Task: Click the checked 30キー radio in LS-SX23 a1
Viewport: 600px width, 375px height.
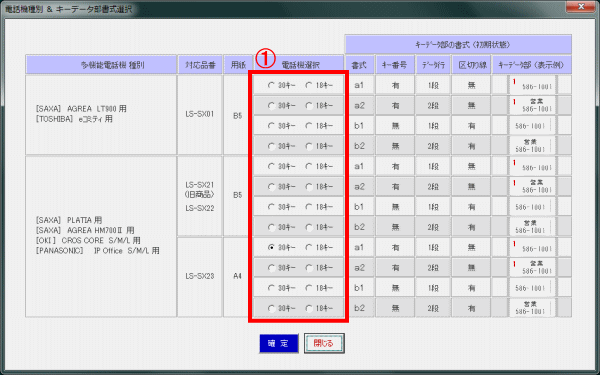Action: coord(271,248)
